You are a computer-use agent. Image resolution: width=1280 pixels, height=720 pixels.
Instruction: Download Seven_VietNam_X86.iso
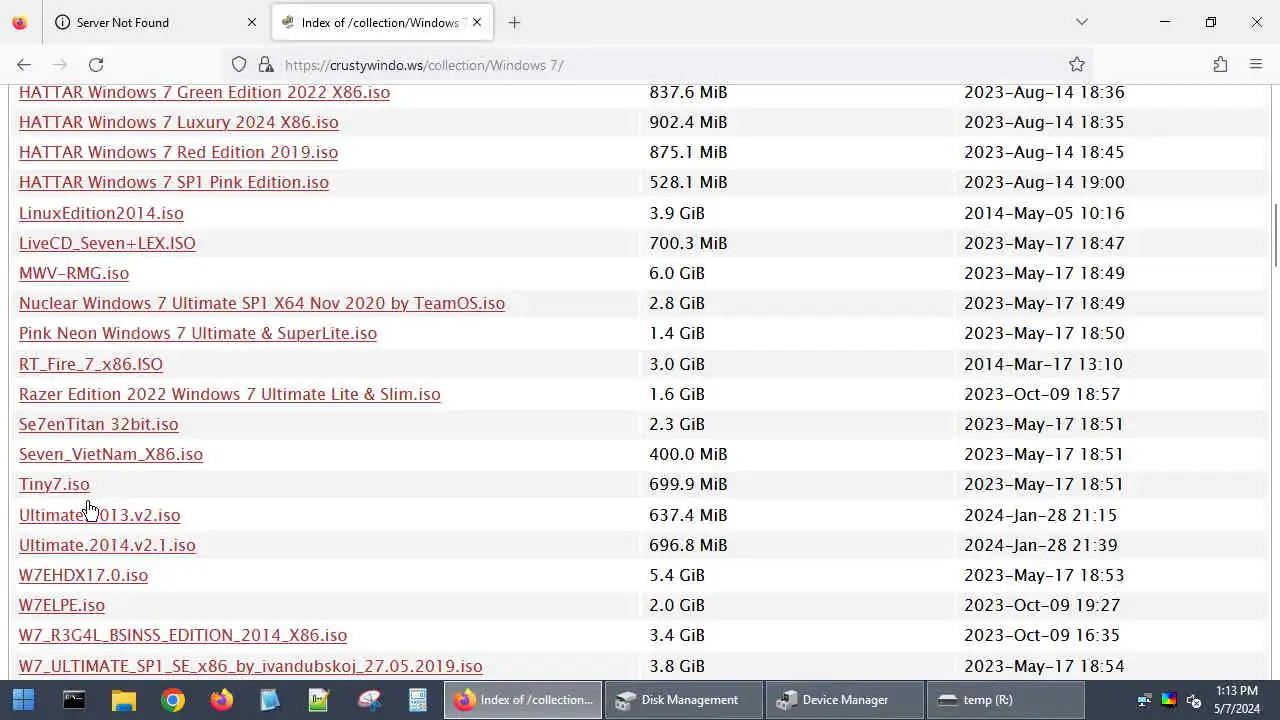[x=111, y=454]
